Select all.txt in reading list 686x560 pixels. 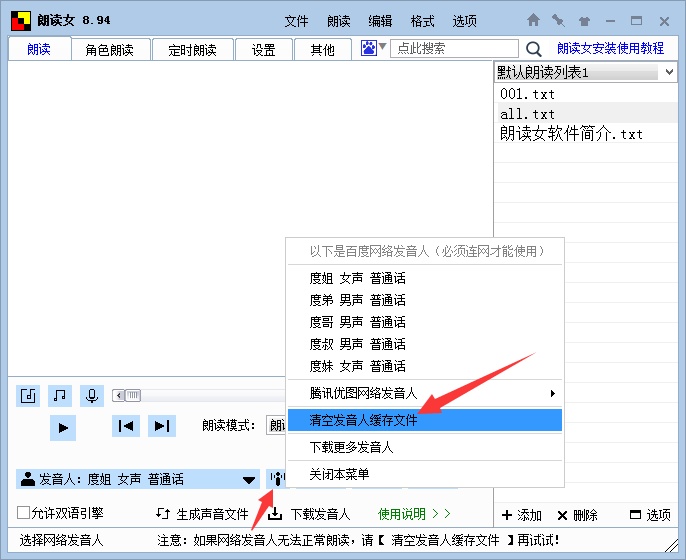(585, 114)
